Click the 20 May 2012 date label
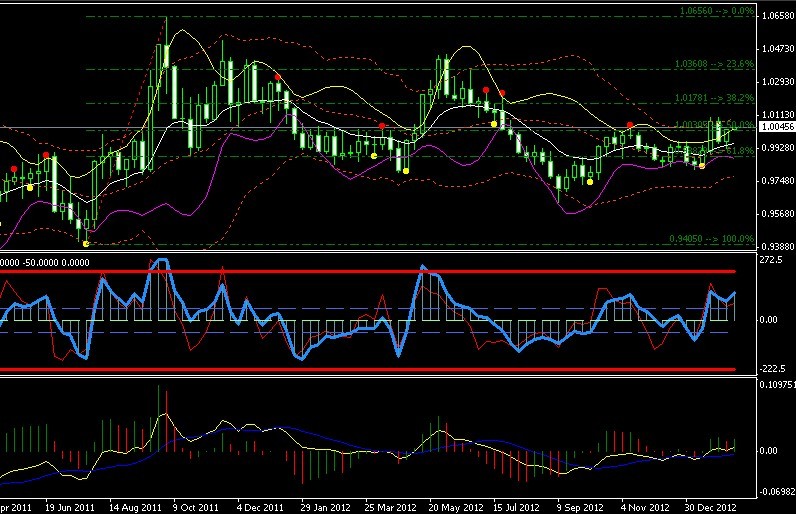This screenshot has height=514, width=796. point(456,507)
